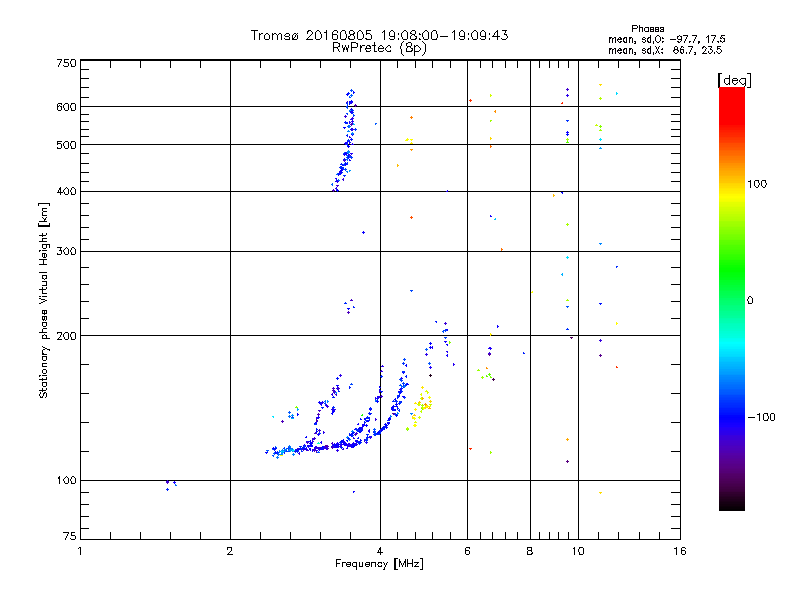This screenshot has width=800, height=600.
Task: Click the yellow-orange point cluster near 5 MHz
Action: [421, 407]
